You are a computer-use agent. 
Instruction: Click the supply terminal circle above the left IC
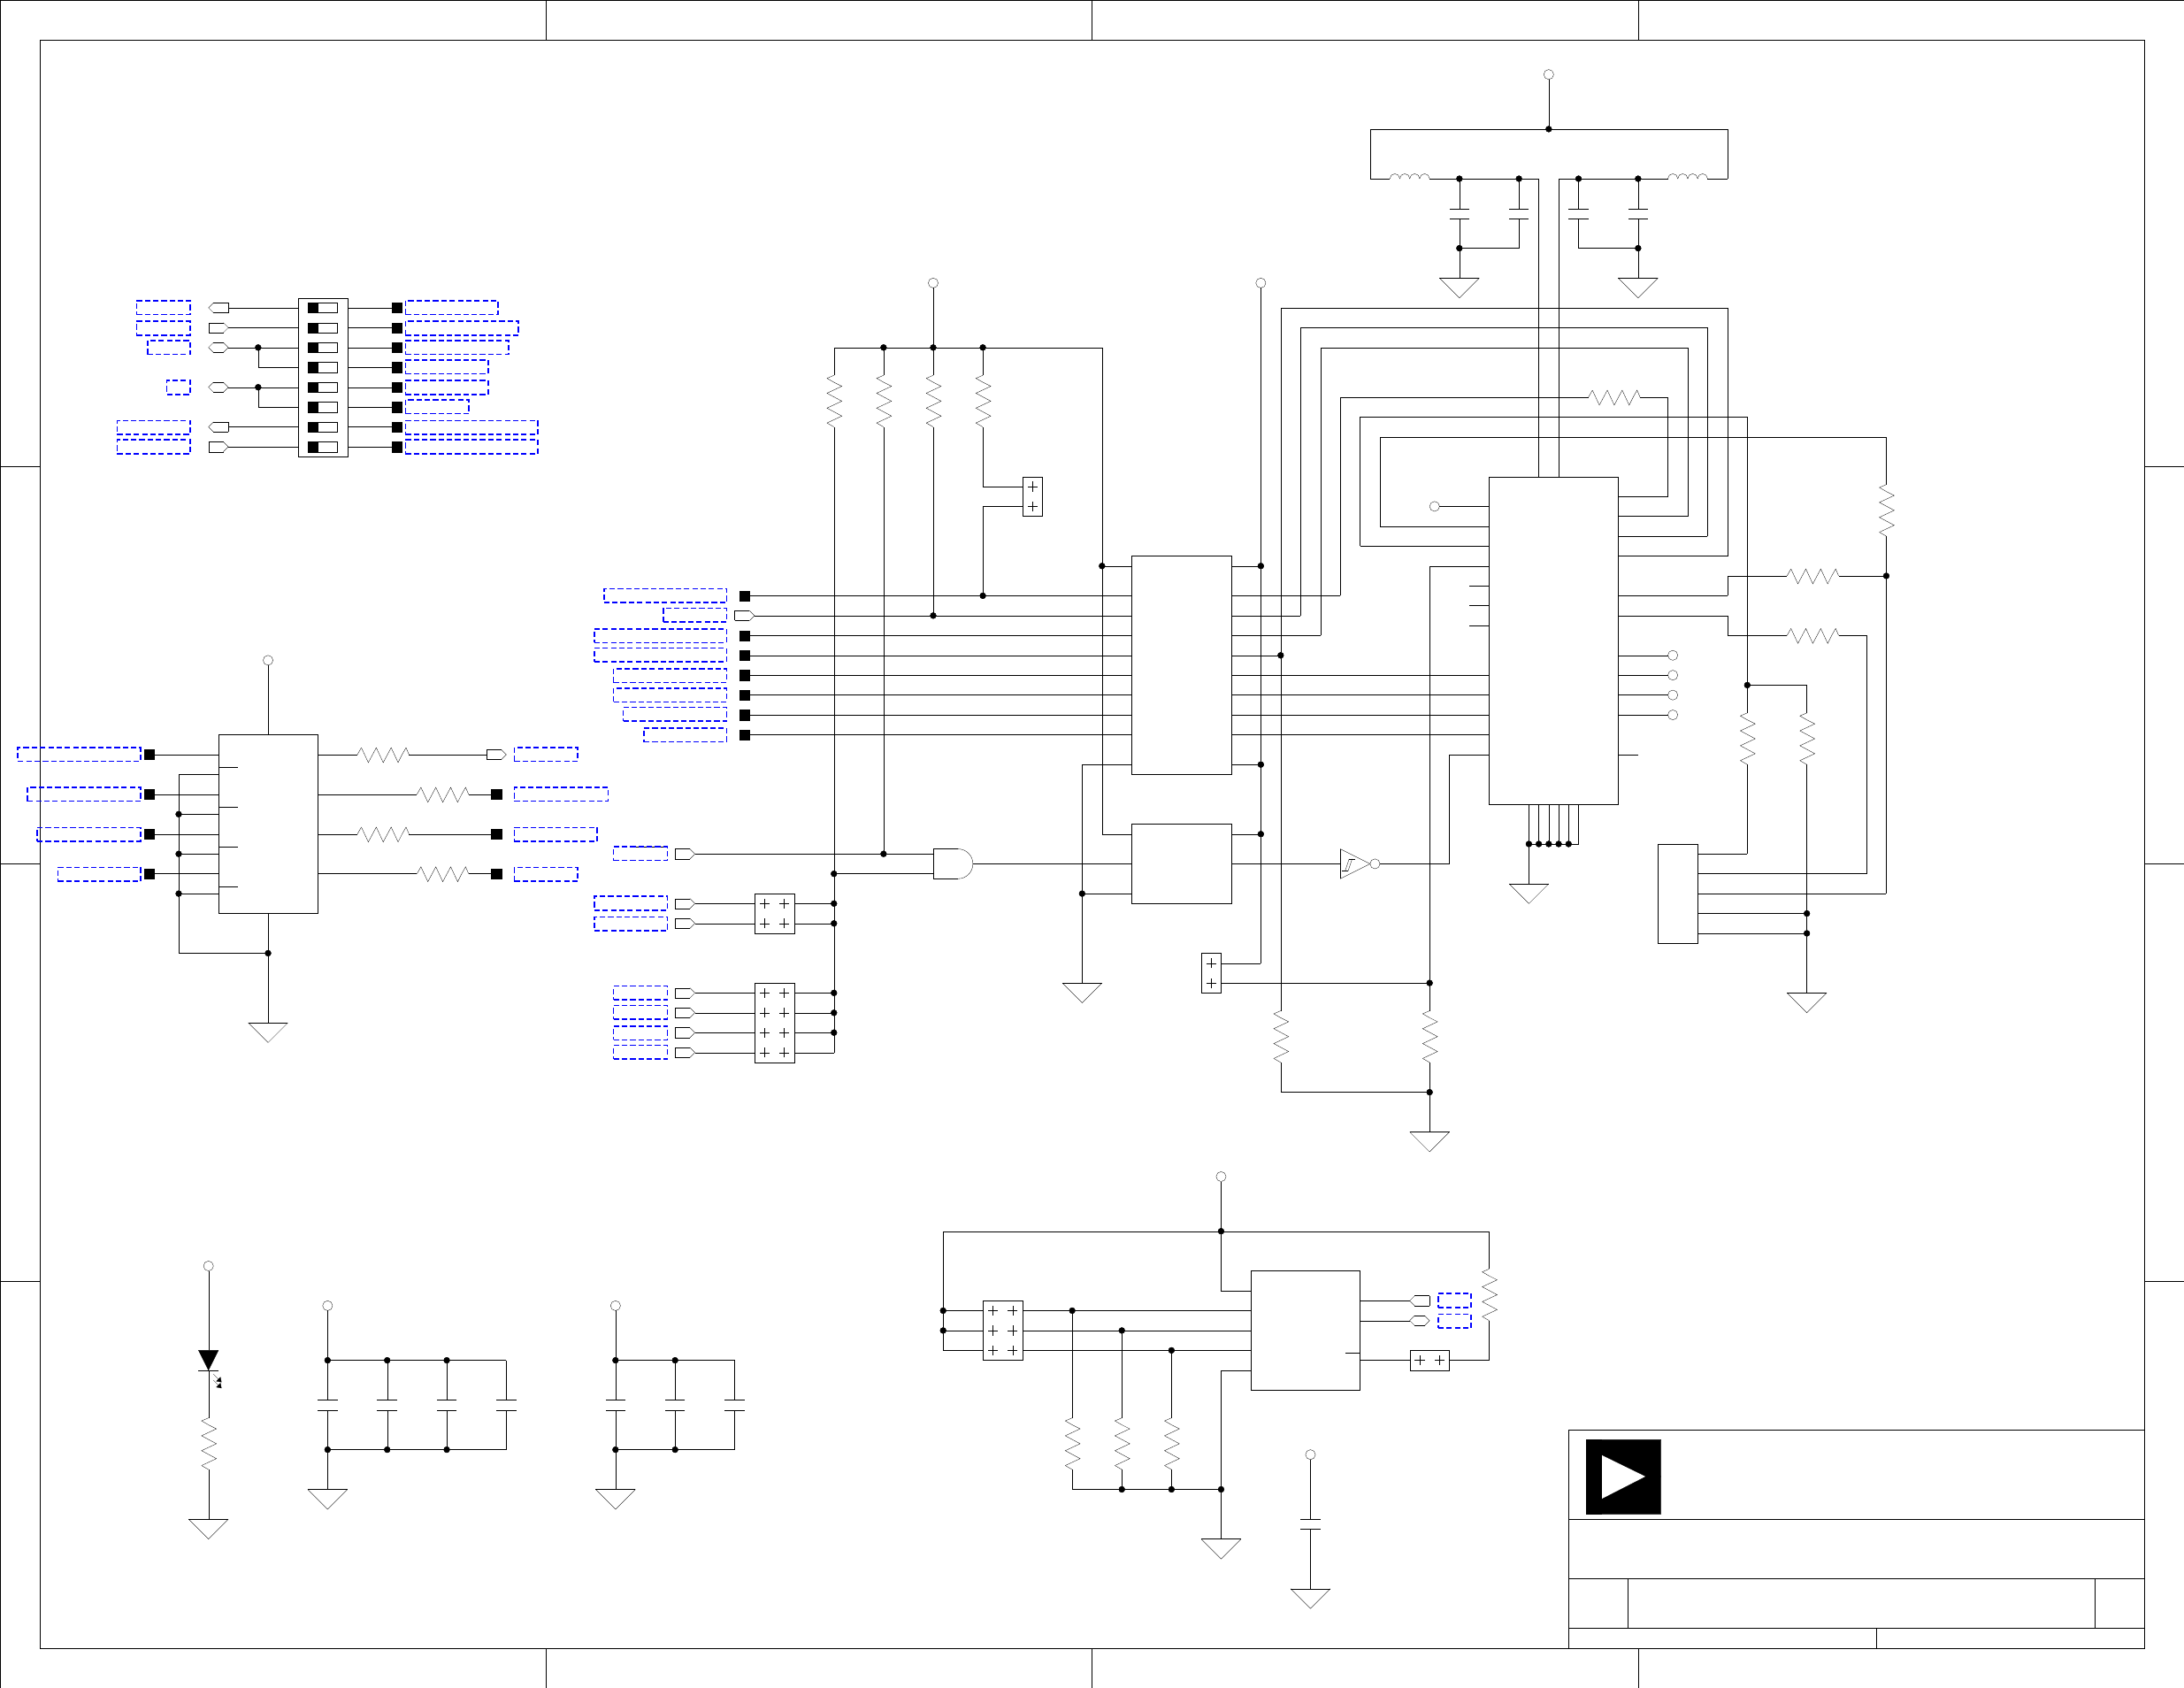coord(268,661)
